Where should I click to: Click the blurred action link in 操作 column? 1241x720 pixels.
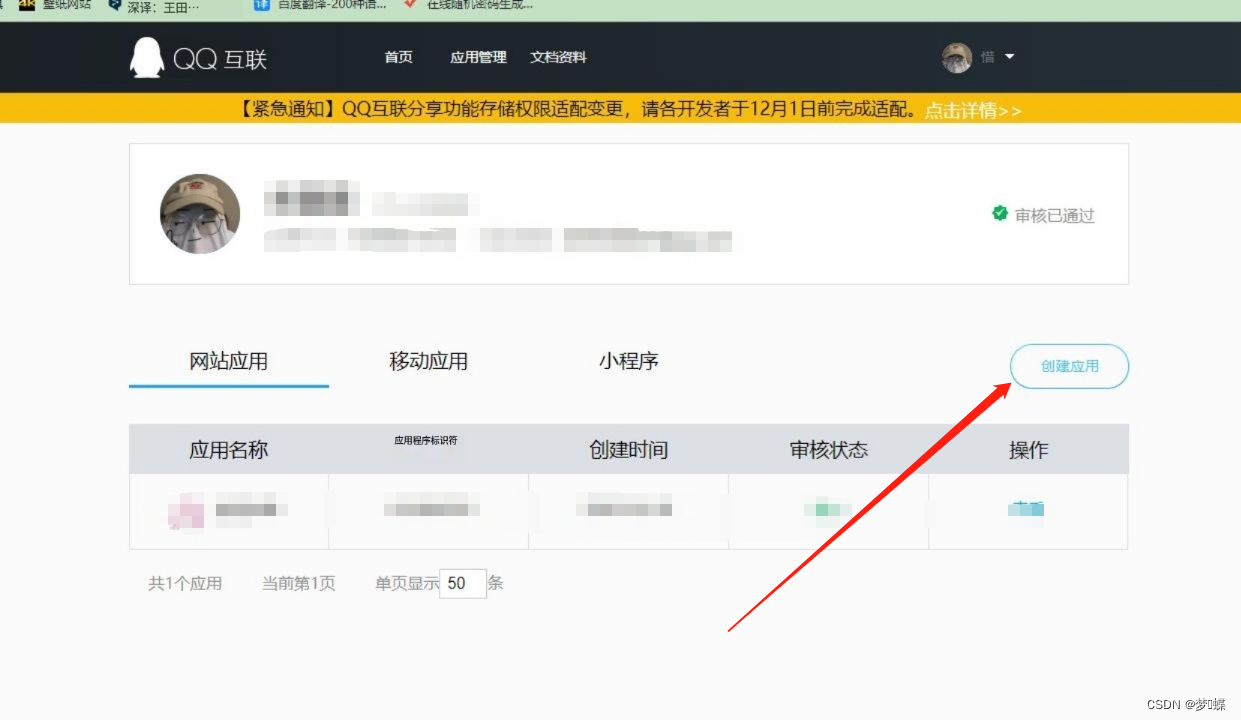pos(1027,510)
